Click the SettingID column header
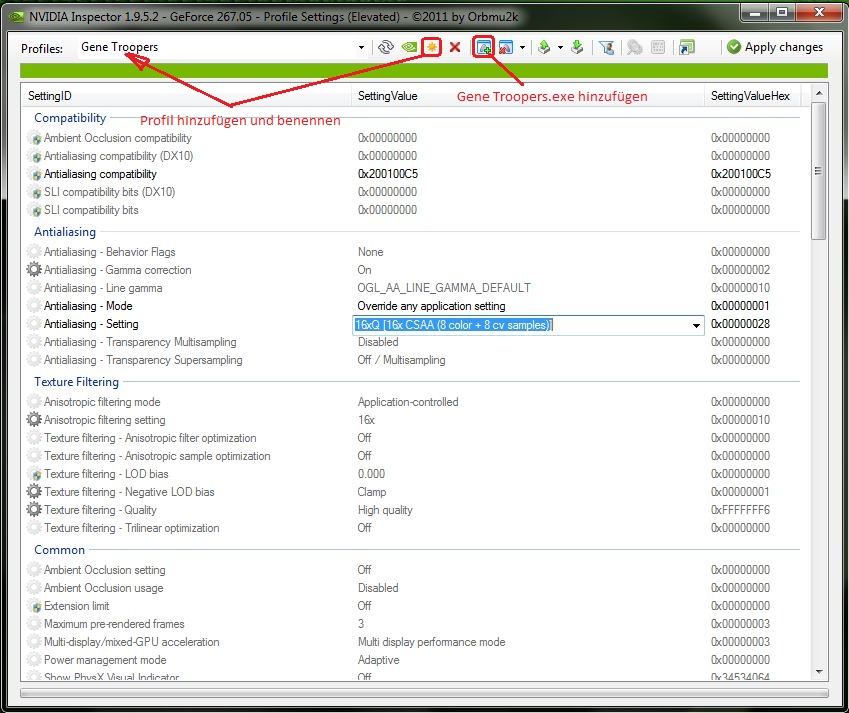 coord(186,96)
